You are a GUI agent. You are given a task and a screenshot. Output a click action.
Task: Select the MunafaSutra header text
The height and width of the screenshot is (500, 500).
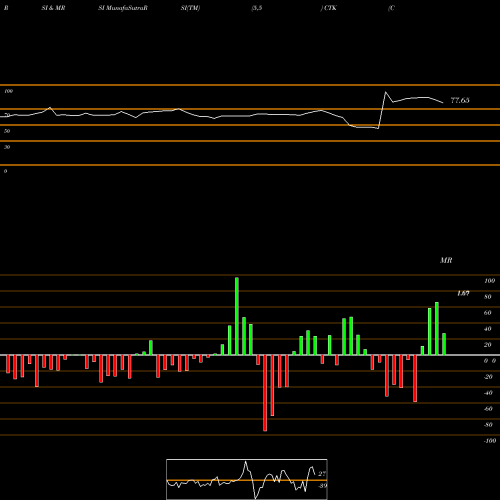point(123,8)
